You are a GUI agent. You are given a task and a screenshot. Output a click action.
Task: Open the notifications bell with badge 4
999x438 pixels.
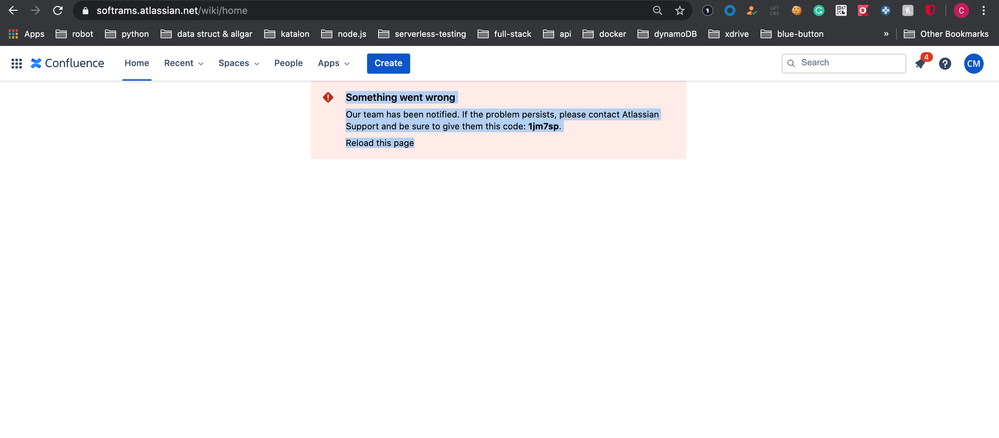[x=921, y=63]
